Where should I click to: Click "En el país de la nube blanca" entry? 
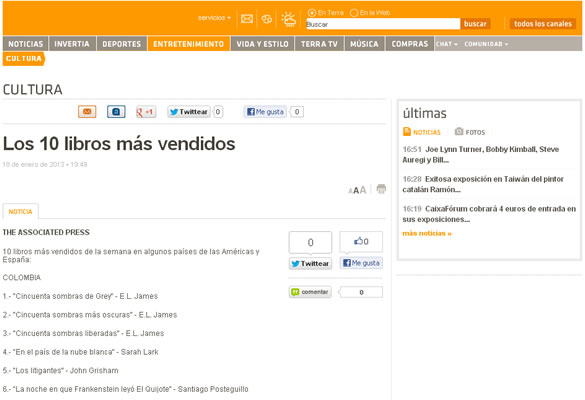81,352
